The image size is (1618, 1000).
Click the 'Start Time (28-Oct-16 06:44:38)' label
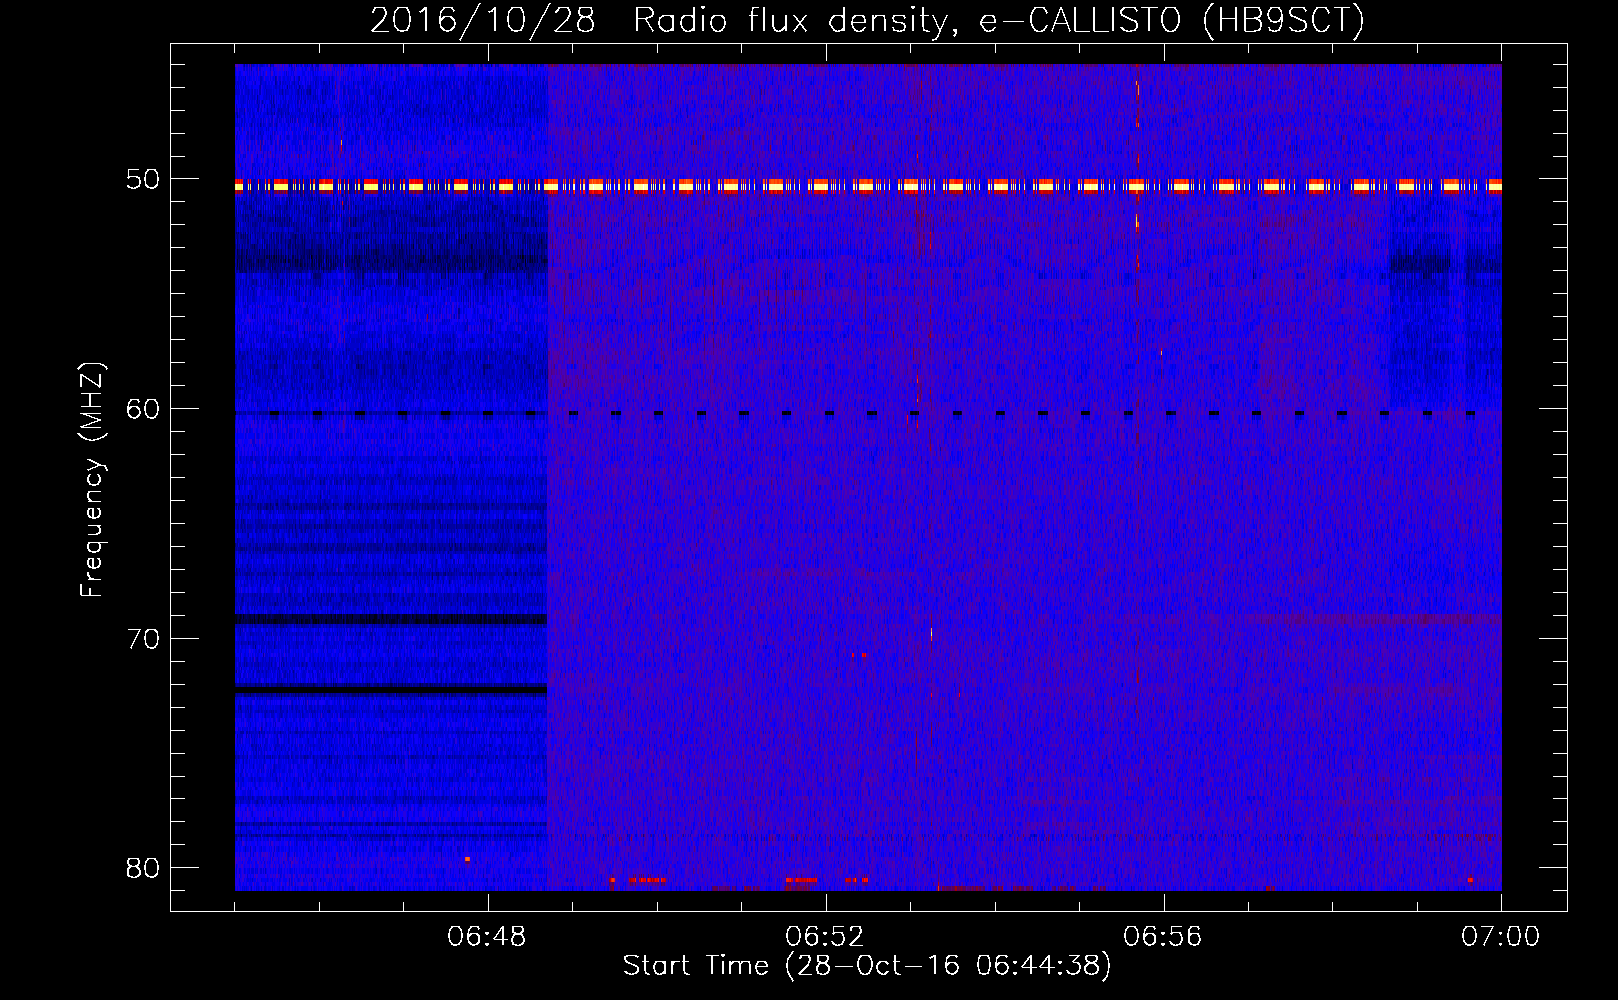tap(867, 966)
